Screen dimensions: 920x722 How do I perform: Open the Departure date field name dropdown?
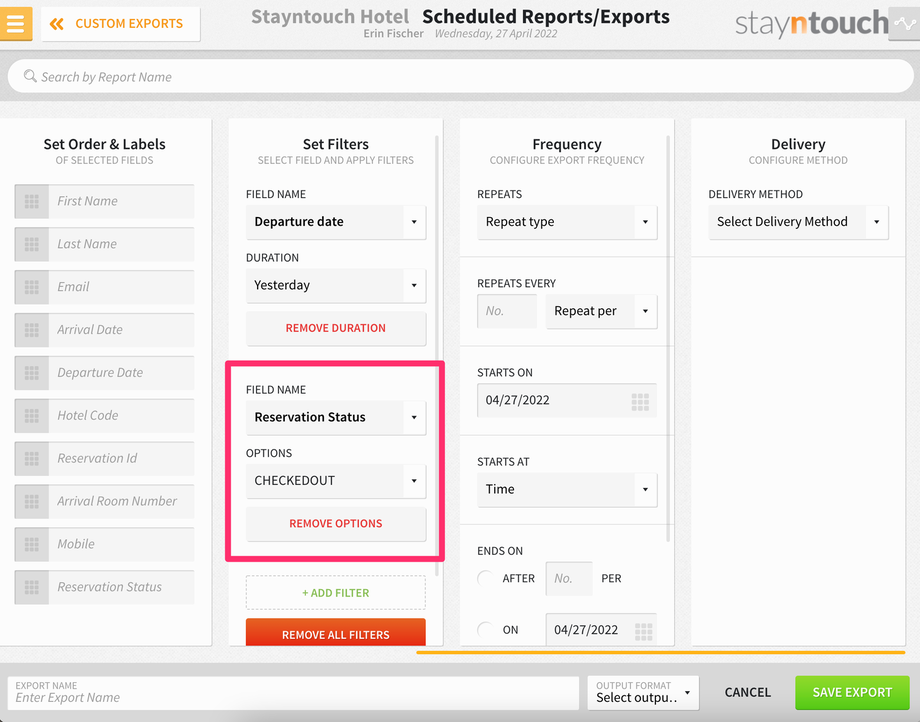pos(336,222)
